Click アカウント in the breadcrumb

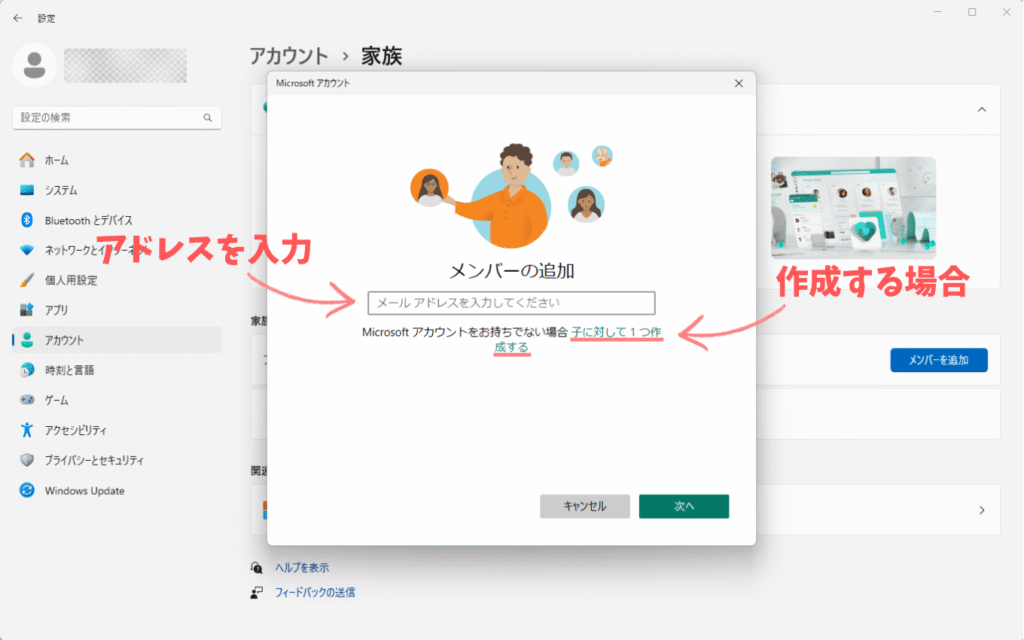[289, 56]
